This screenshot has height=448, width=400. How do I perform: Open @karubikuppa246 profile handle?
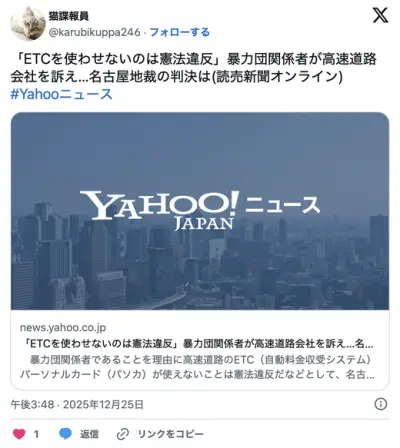pyautogui.click(x=95, y=32)
